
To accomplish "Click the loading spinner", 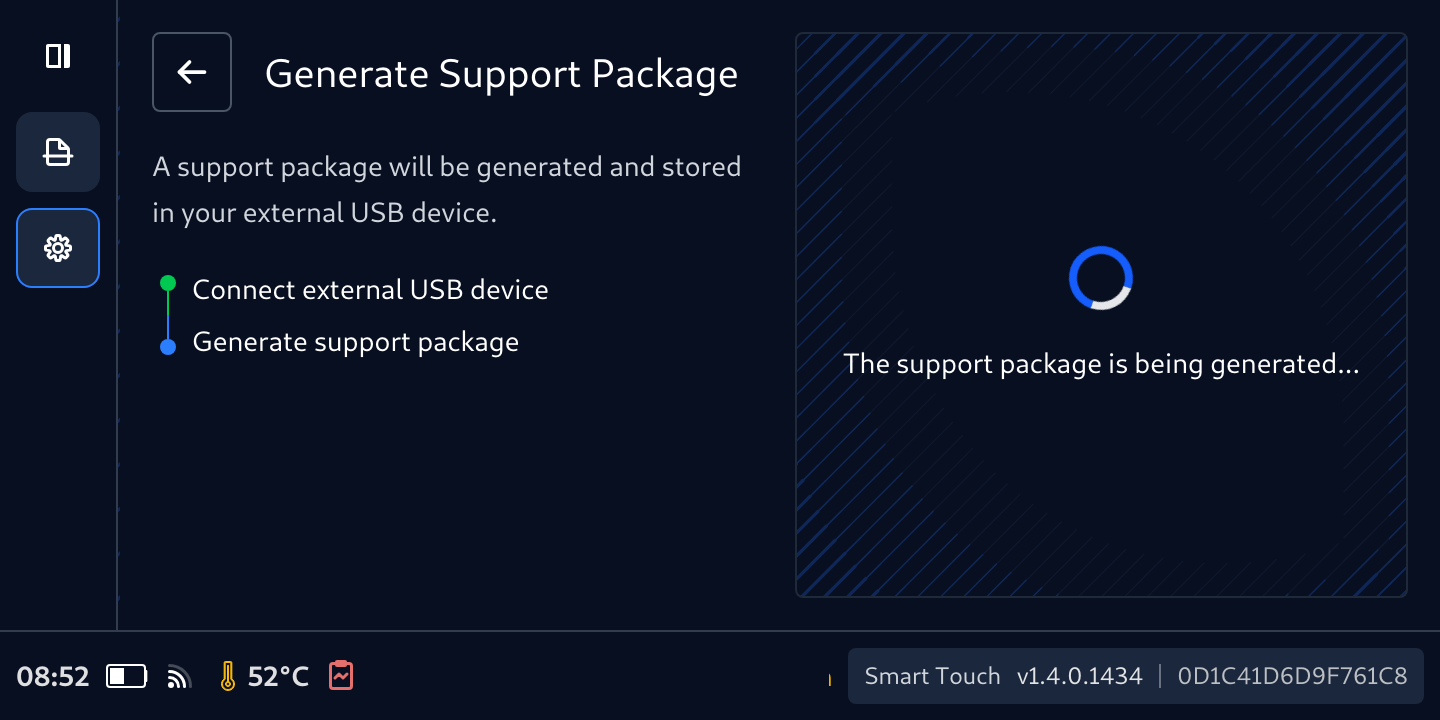I will coord(1100,278).
